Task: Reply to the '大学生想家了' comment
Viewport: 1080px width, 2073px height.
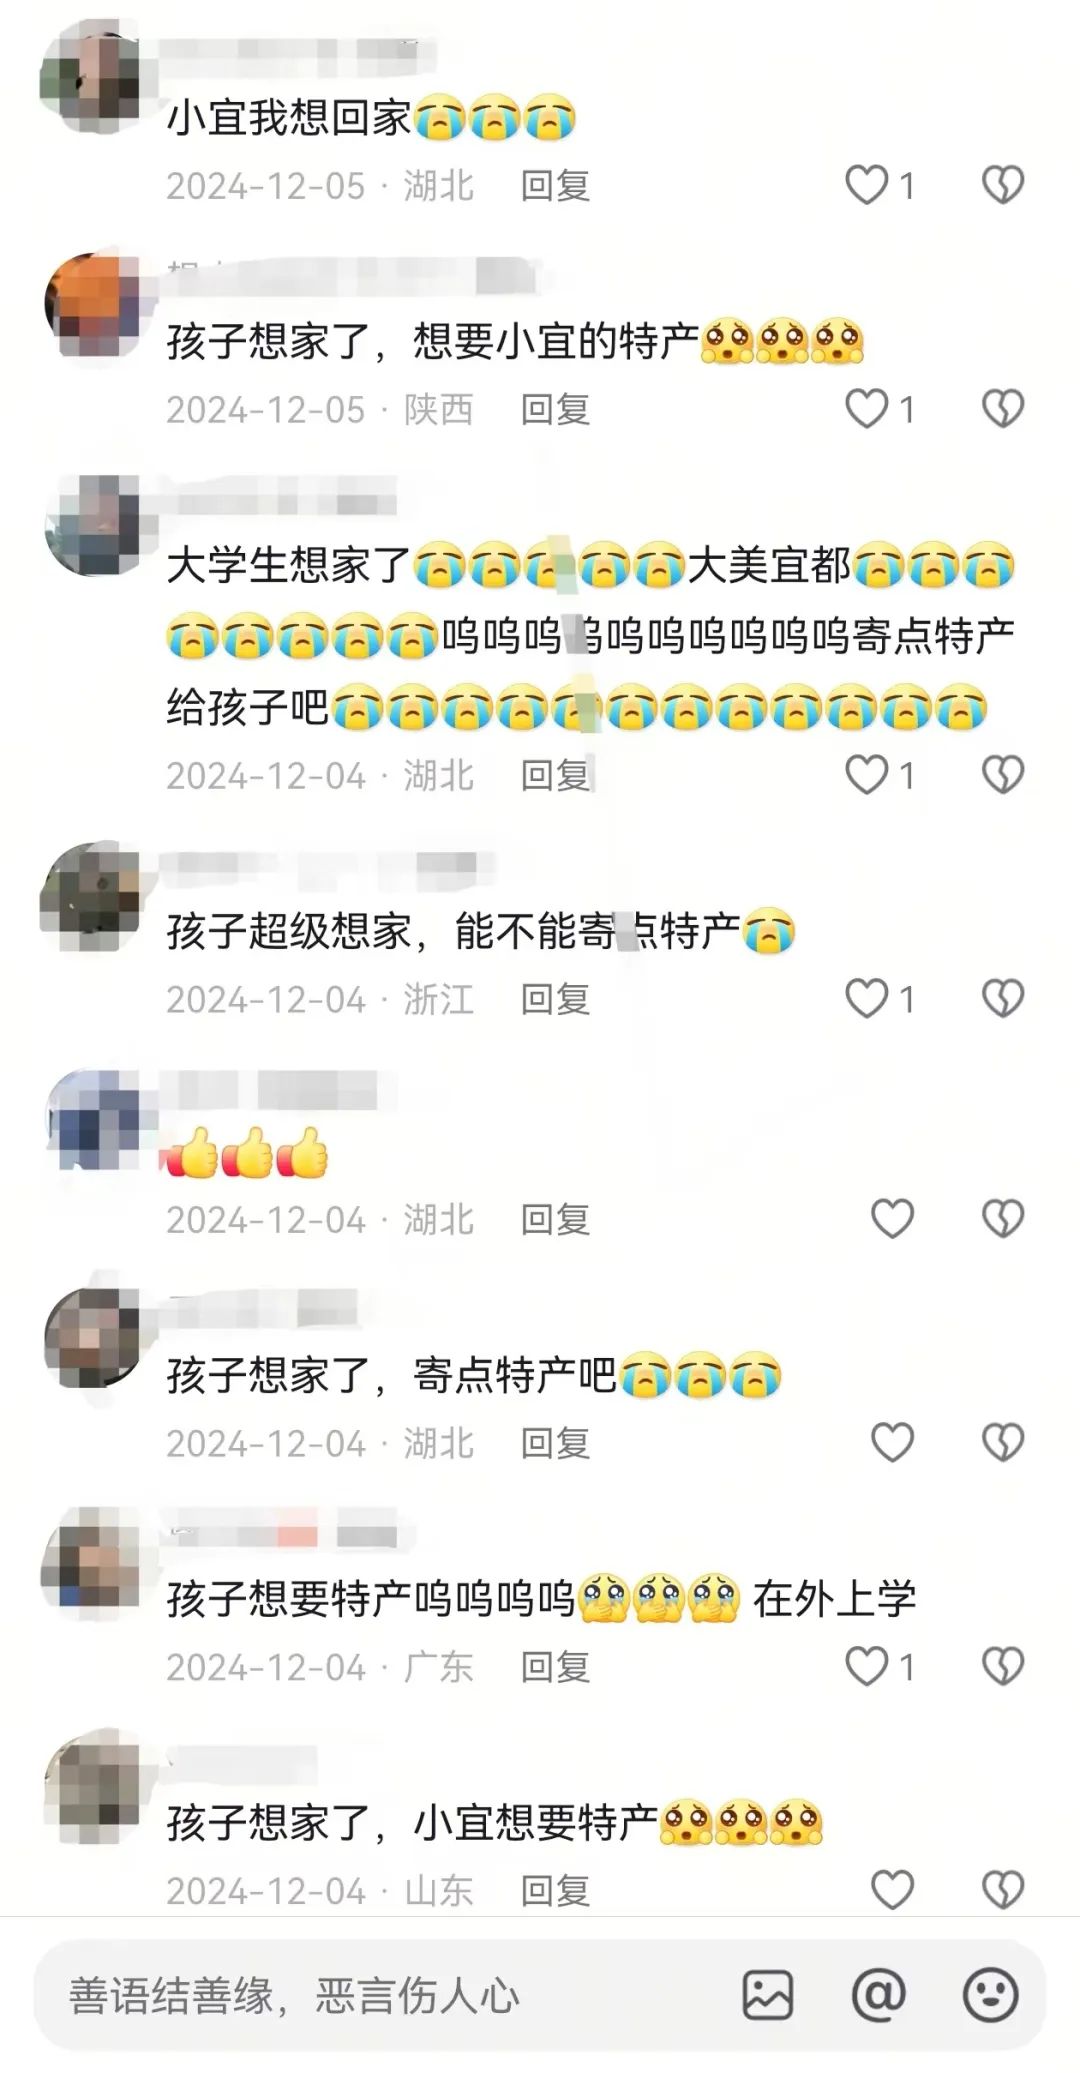Action: click(x=555, y=776)
